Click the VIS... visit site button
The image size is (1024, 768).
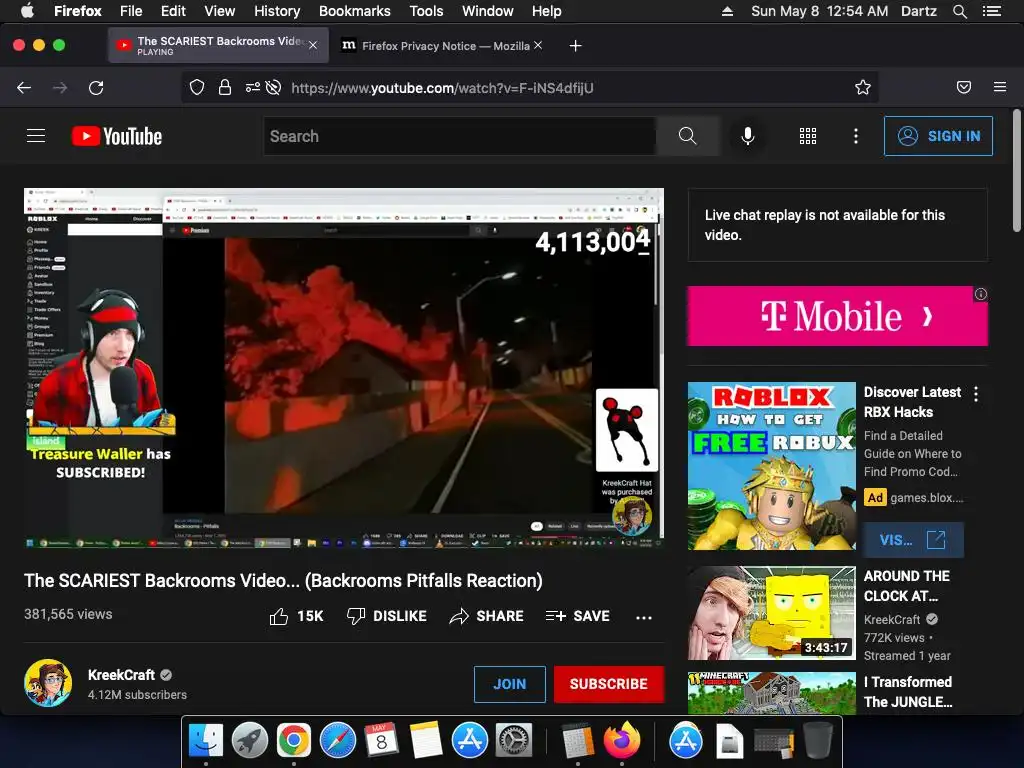[x=912, y=540]
